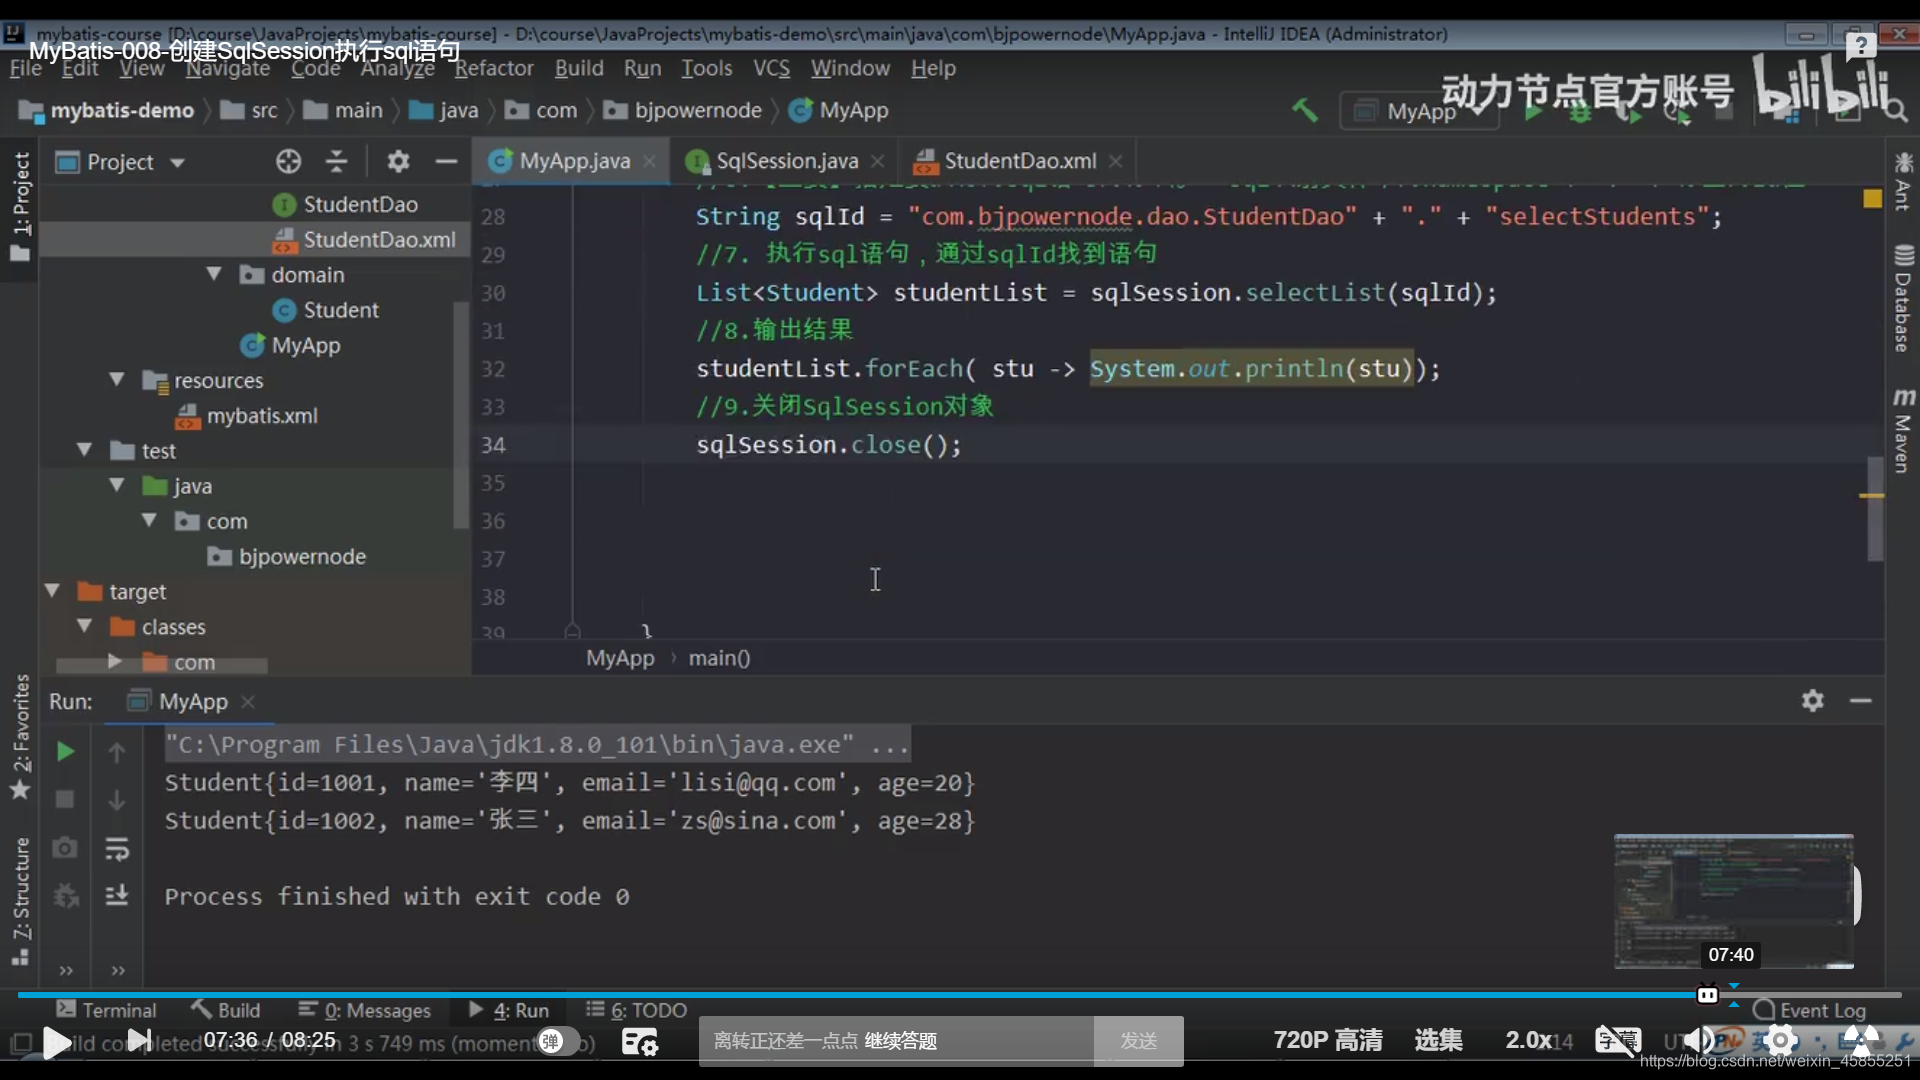Image resolution: width=1920 pixels, height=1080 pixels.
Task: Switch to SqlSession.java tab
Action: [786, 161]
